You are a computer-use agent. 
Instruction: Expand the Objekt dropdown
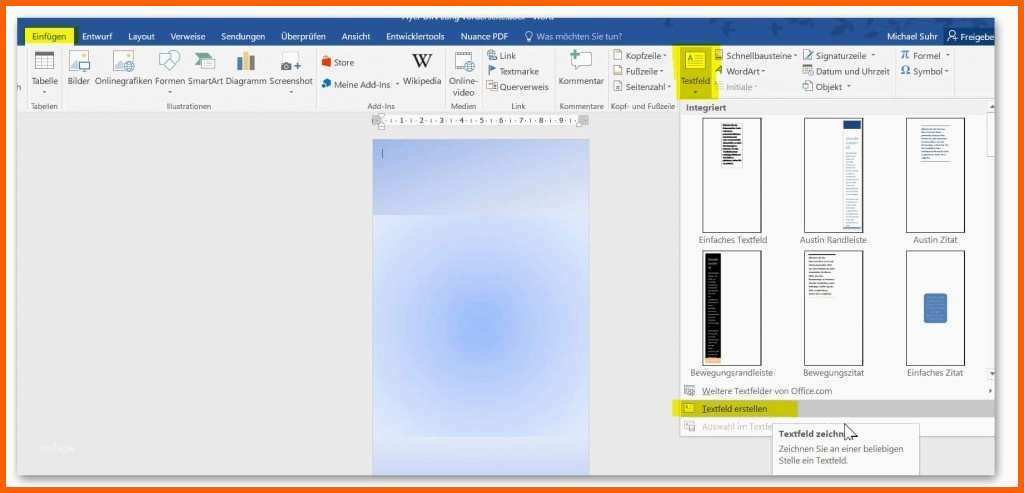[x=827, y=87]
